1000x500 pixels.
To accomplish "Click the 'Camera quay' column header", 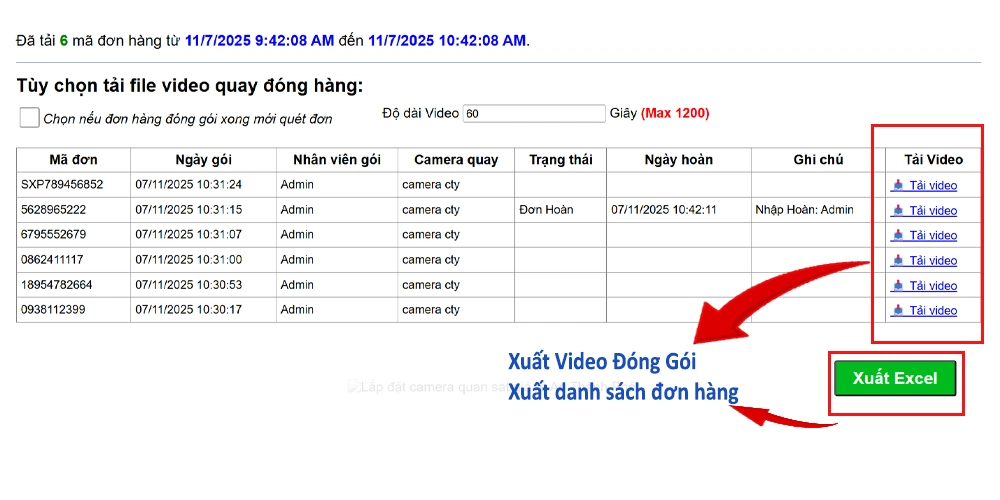I will coord(456,160).
